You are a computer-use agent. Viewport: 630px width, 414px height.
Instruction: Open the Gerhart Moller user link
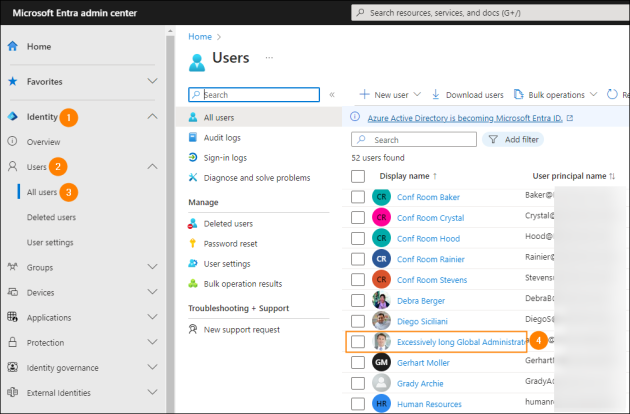[423, 363]
